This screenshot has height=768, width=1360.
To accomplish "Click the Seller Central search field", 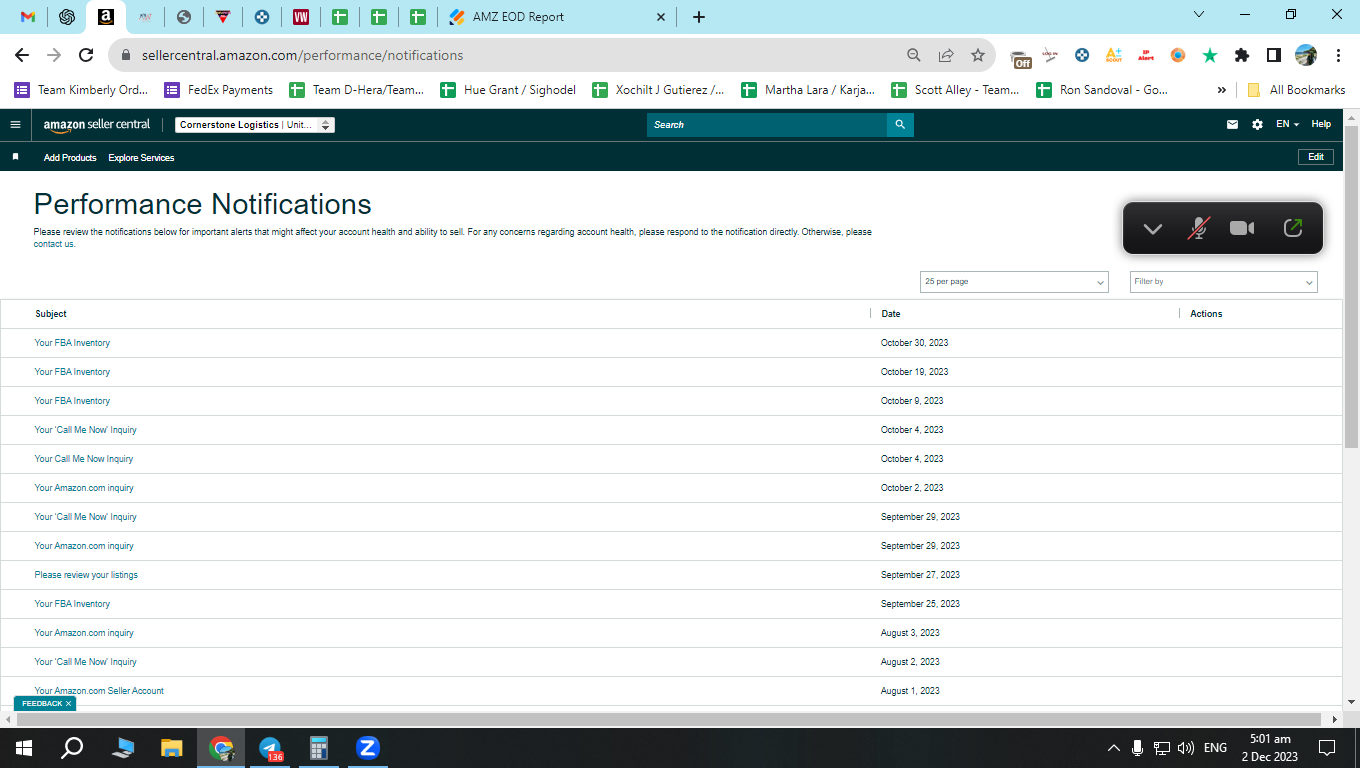I will (x=767, y=125).
